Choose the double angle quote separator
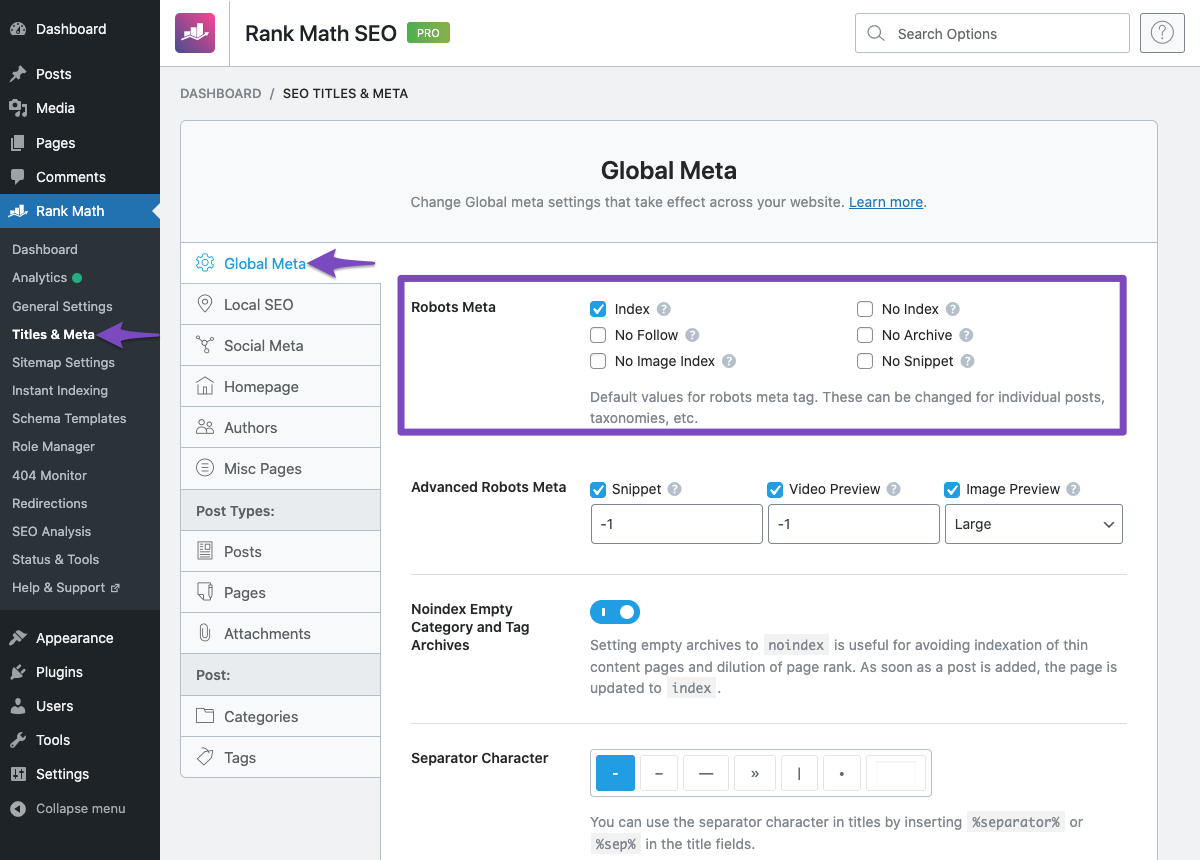Viewport: 1200px width, 860px height. tap(754, 773)
